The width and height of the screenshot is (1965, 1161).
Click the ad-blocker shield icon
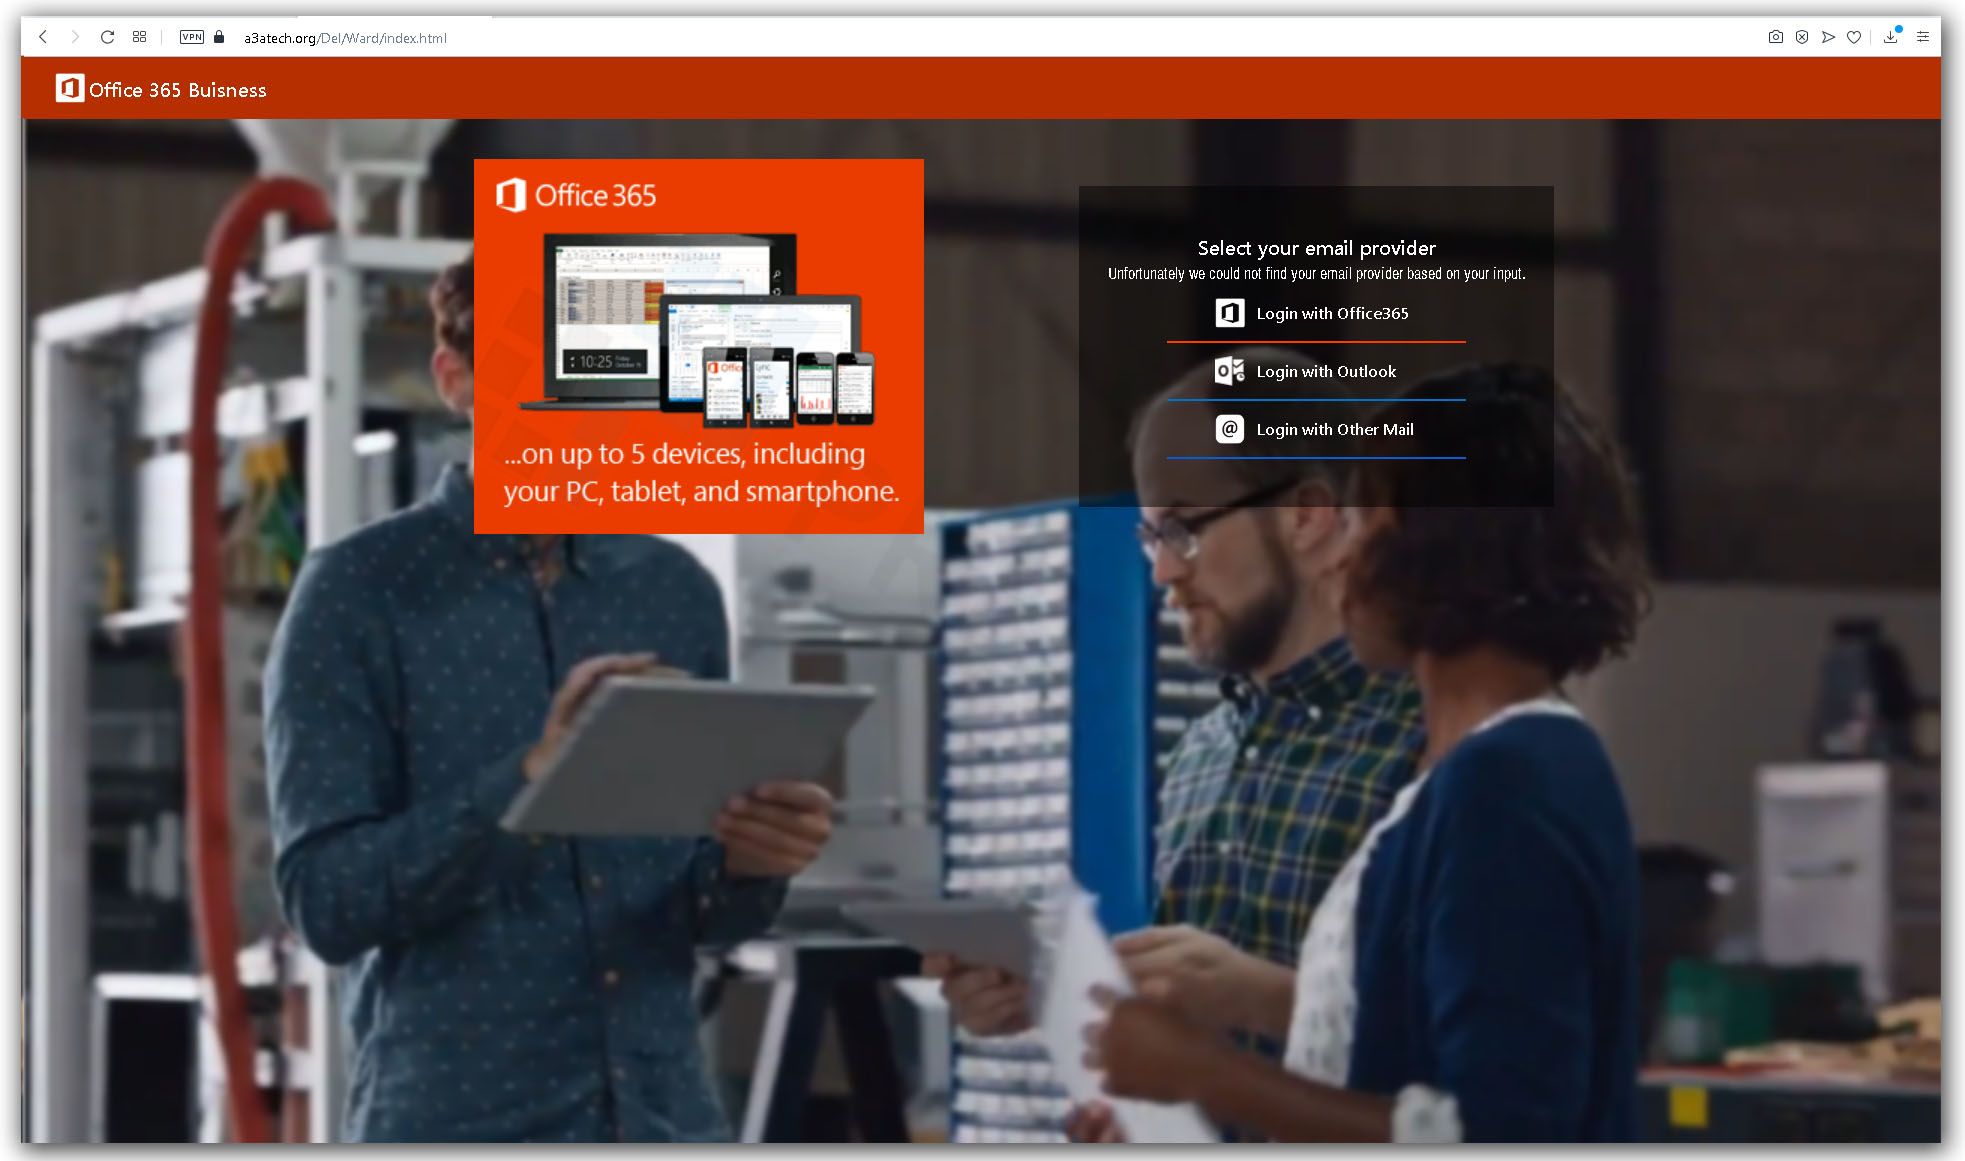tap(1802, 37)
